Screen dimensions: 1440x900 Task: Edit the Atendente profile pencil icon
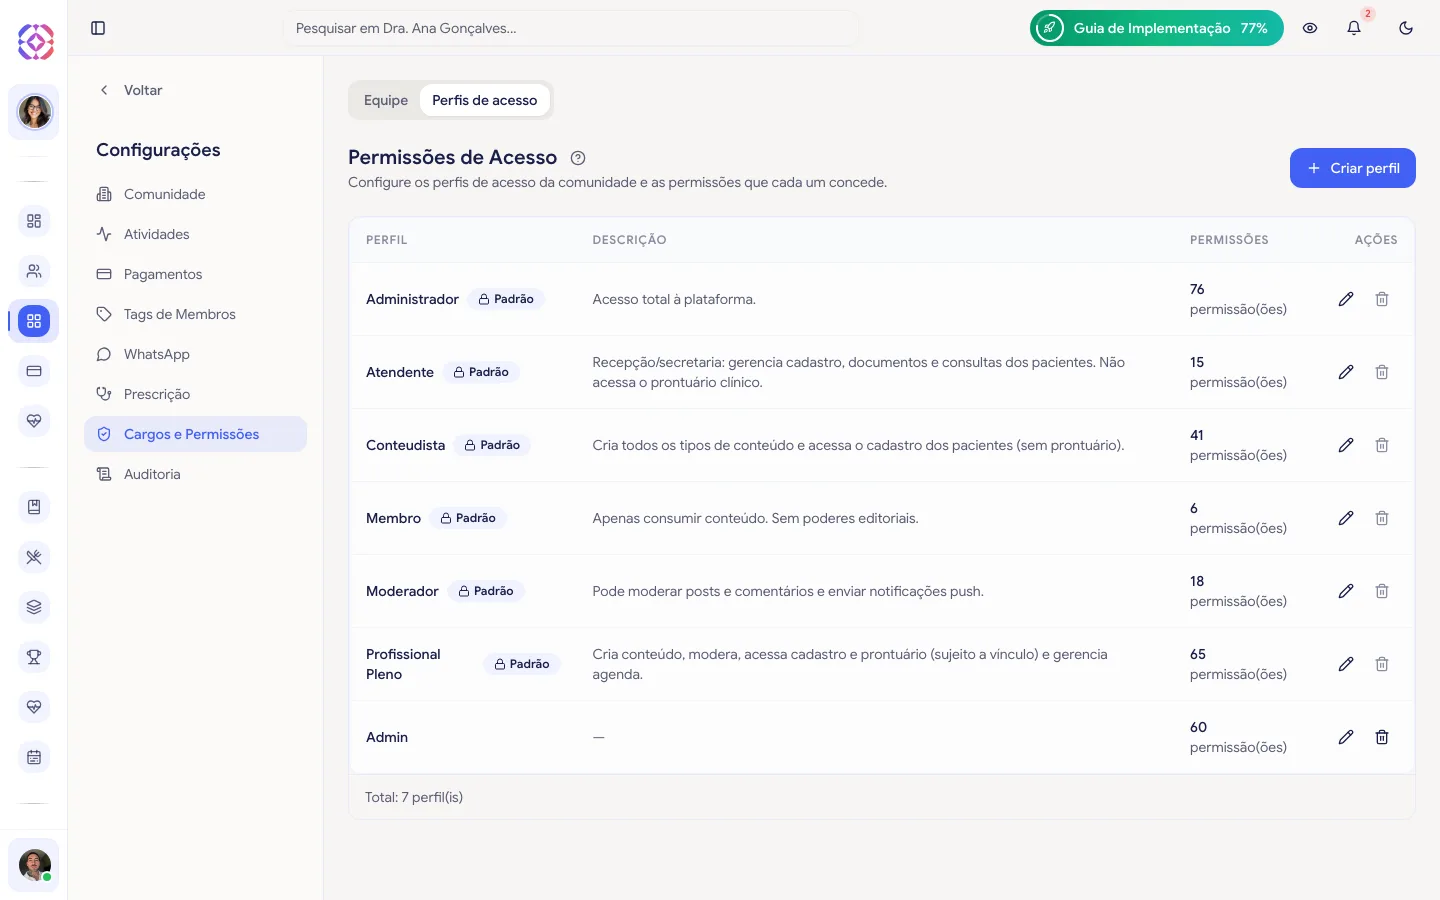1346,372
